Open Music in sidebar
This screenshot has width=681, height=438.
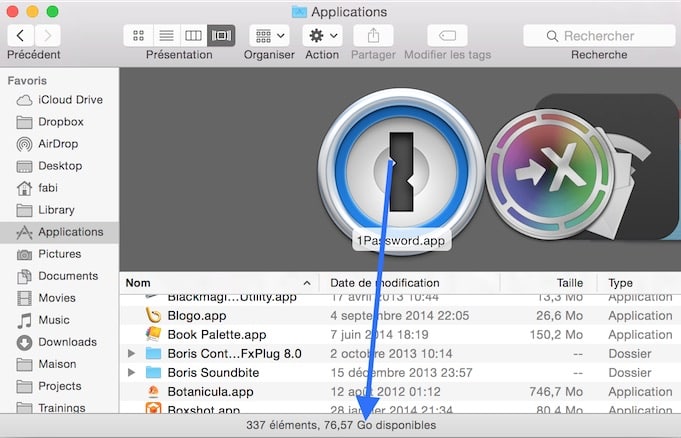pyautogui.click(x=60, y=320)
